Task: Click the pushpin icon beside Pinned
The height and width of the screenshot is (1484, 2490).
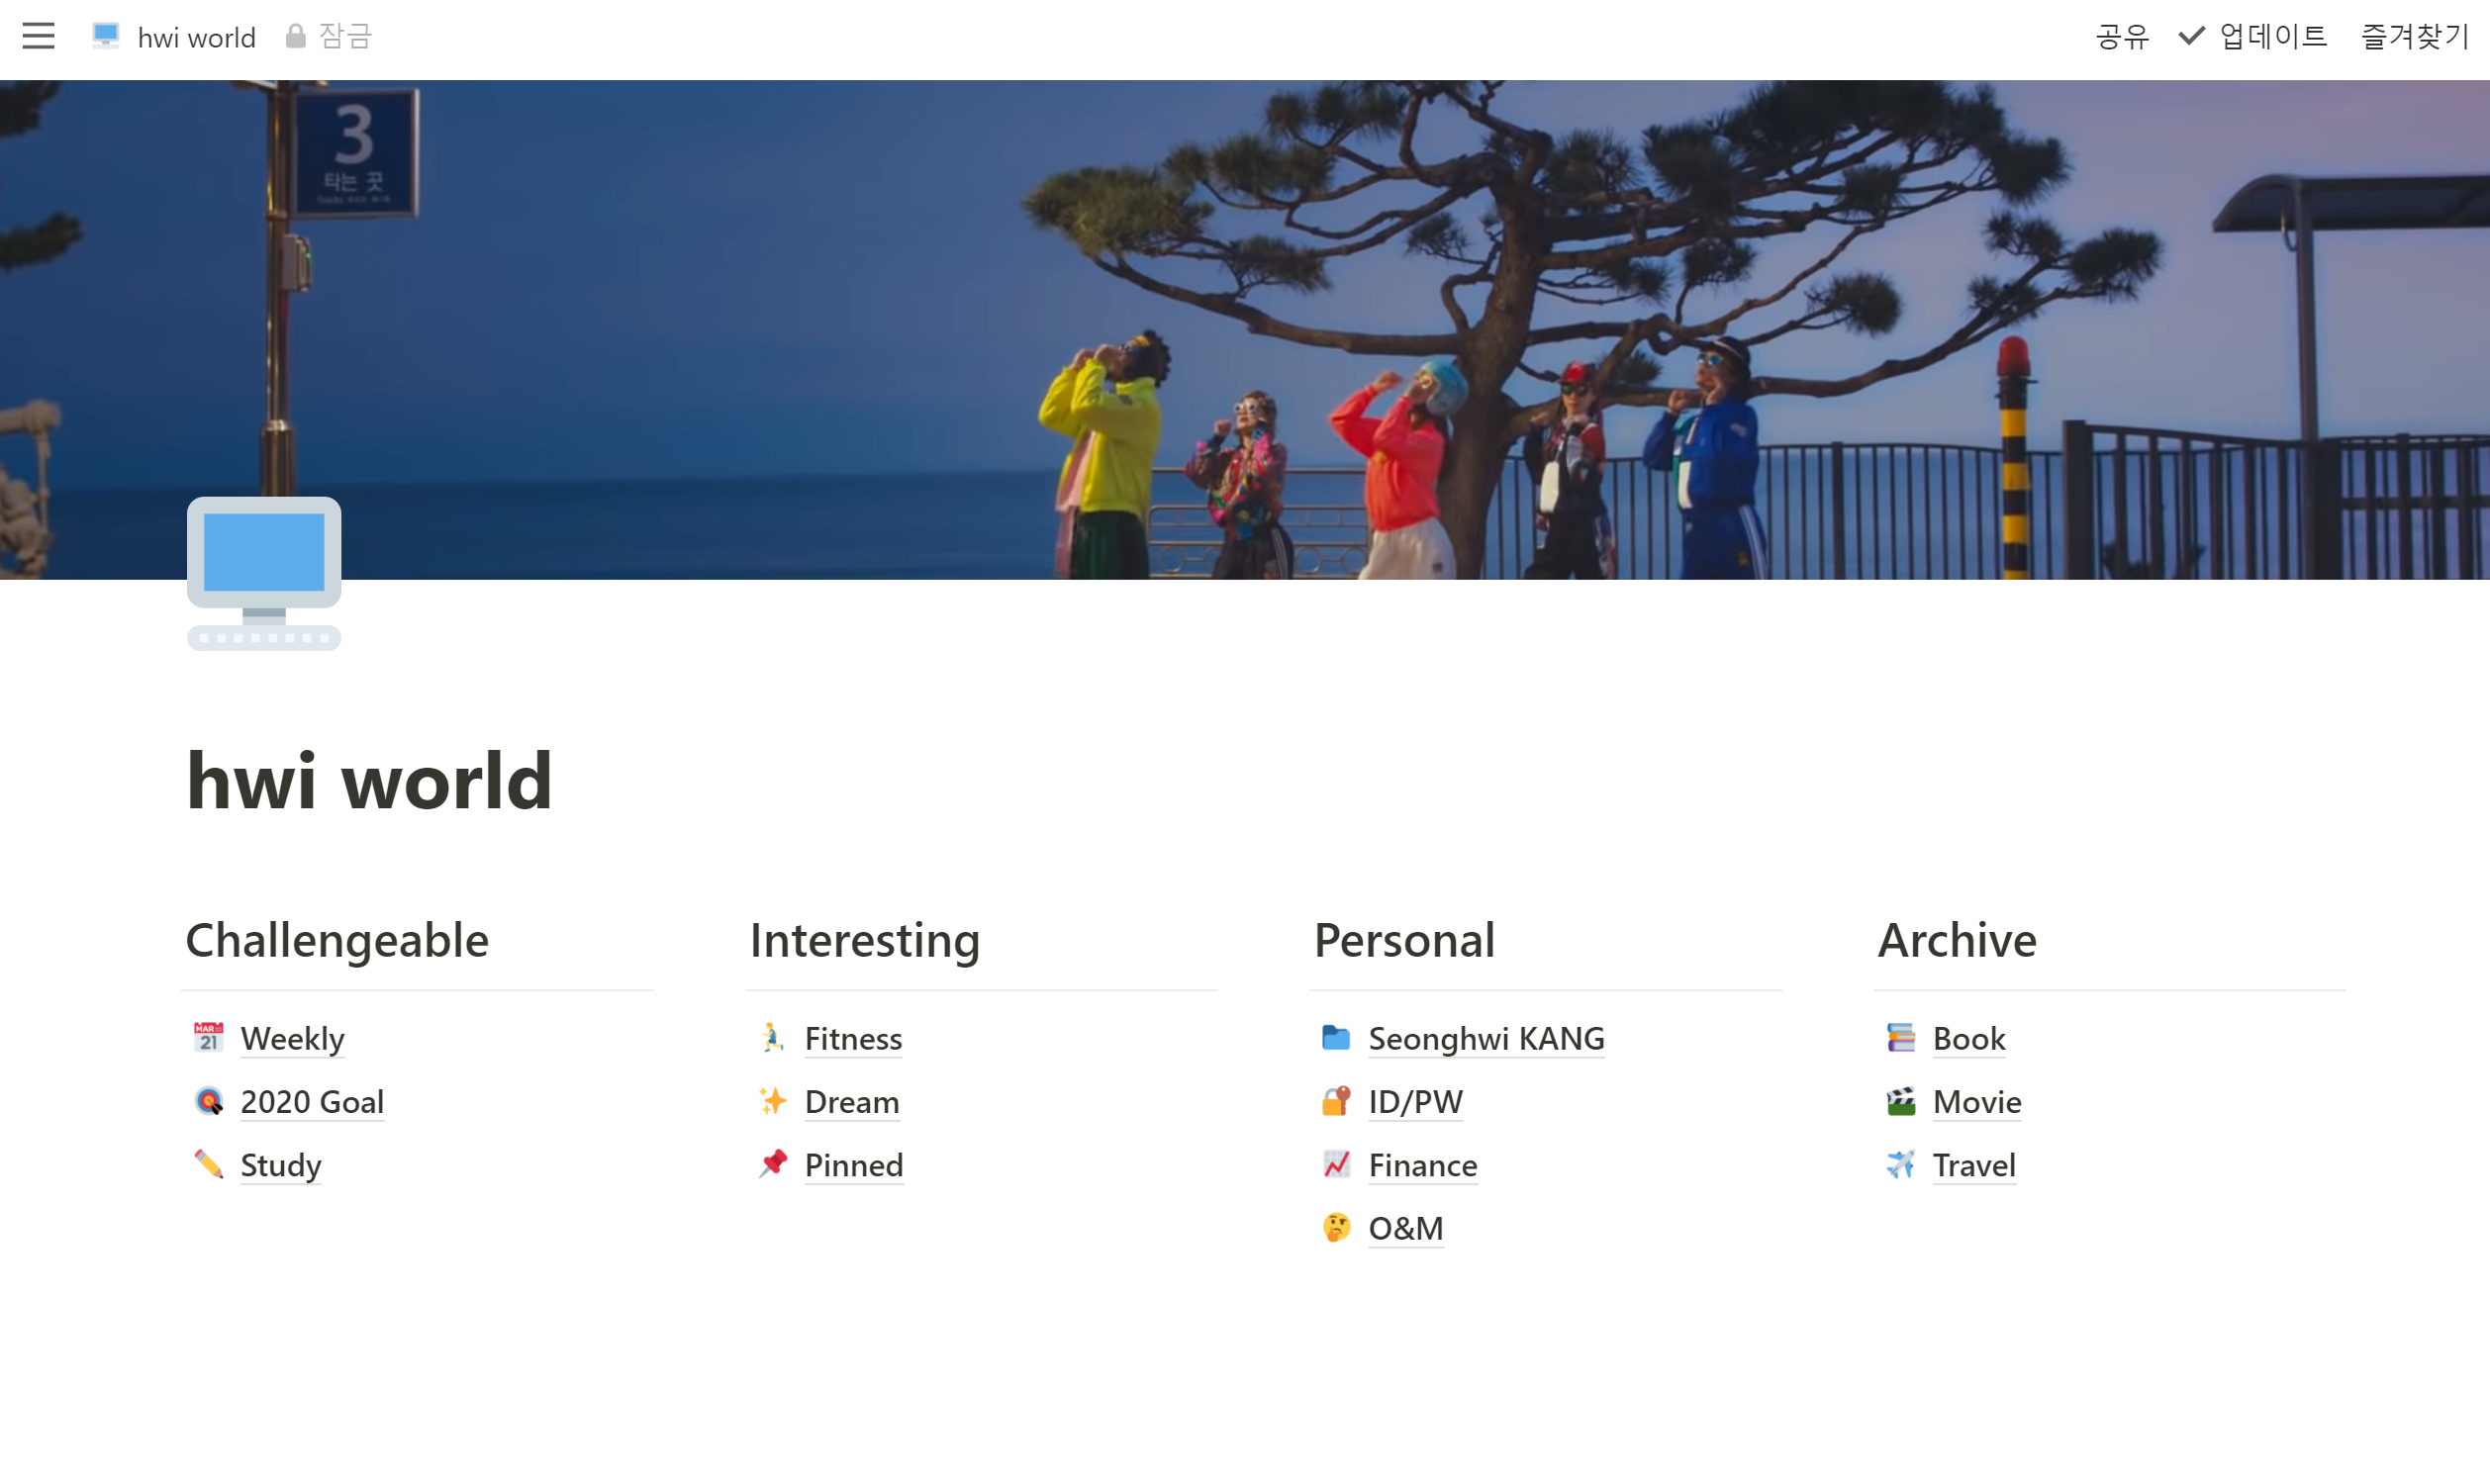Action: click(x=772, y=1163)
